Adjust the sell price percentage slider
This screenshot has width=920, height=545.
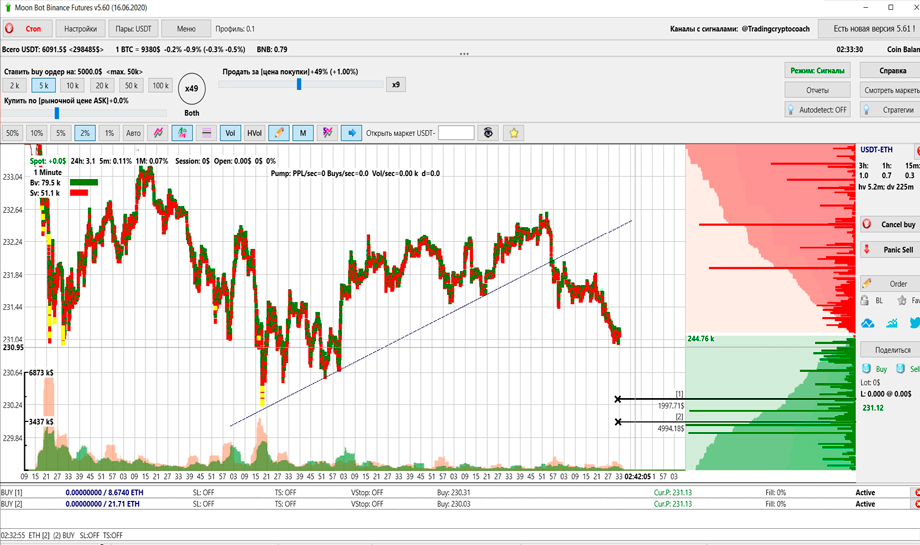click(299, 85)
